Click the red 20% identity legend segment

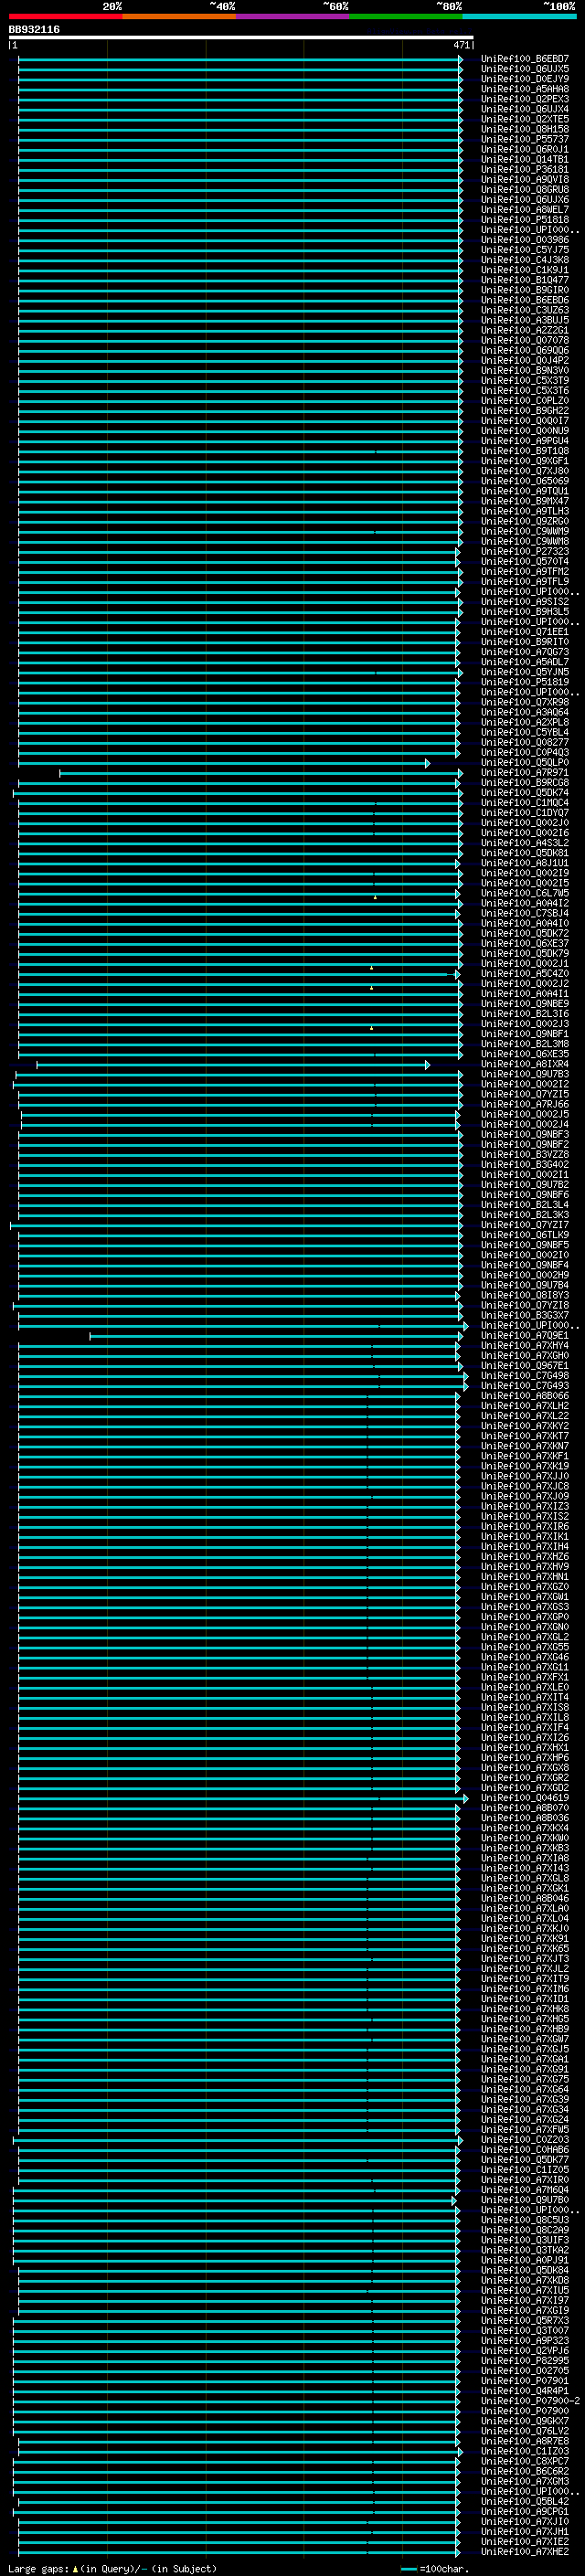tap(66, 16)
